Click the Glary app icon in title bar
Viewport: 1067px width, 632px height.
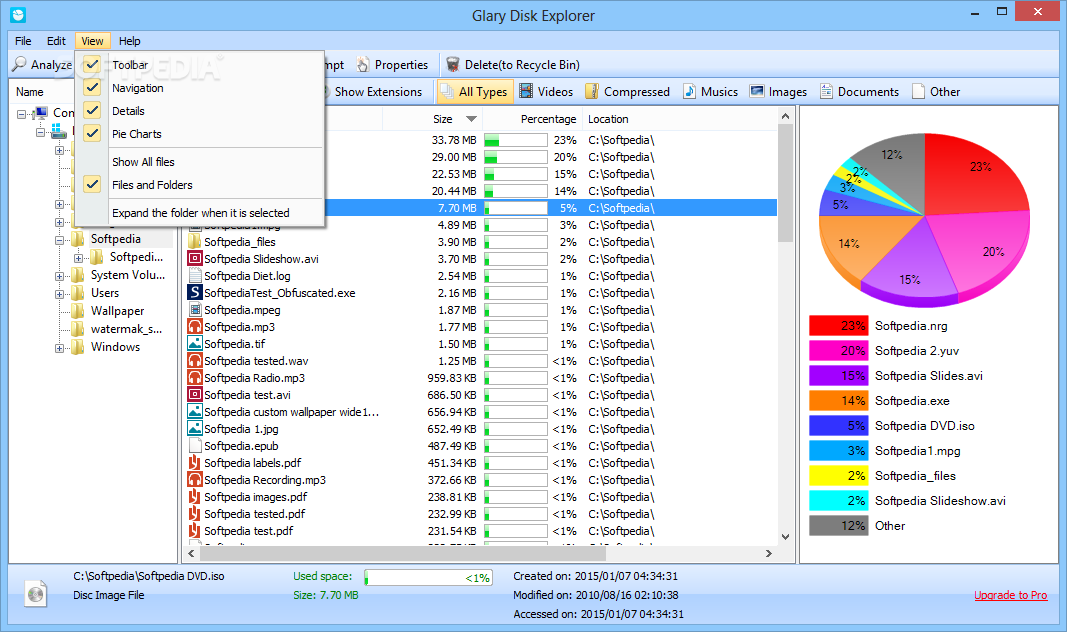pyautogui.click(x=18, y=14)
